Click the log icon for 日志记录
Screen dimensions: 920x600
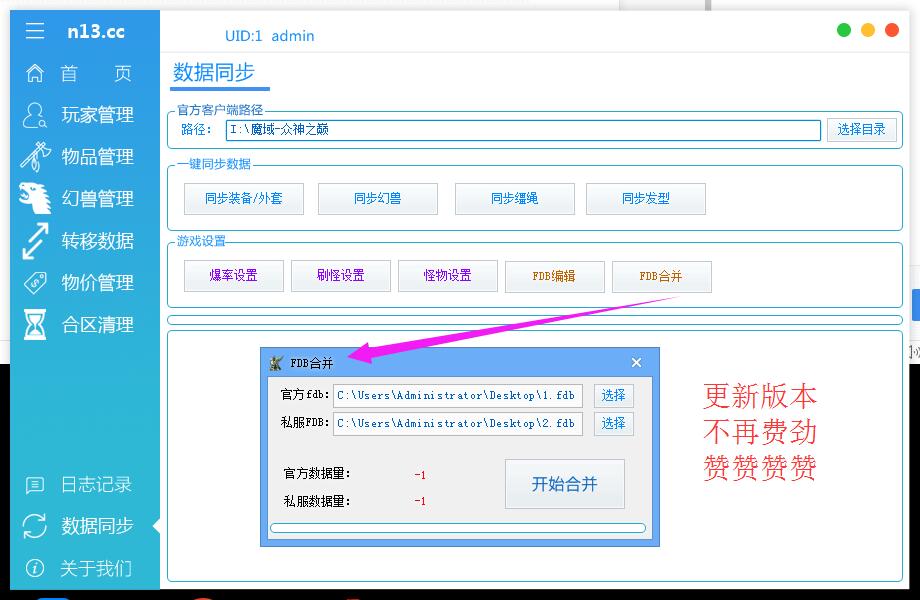point(35,484)
